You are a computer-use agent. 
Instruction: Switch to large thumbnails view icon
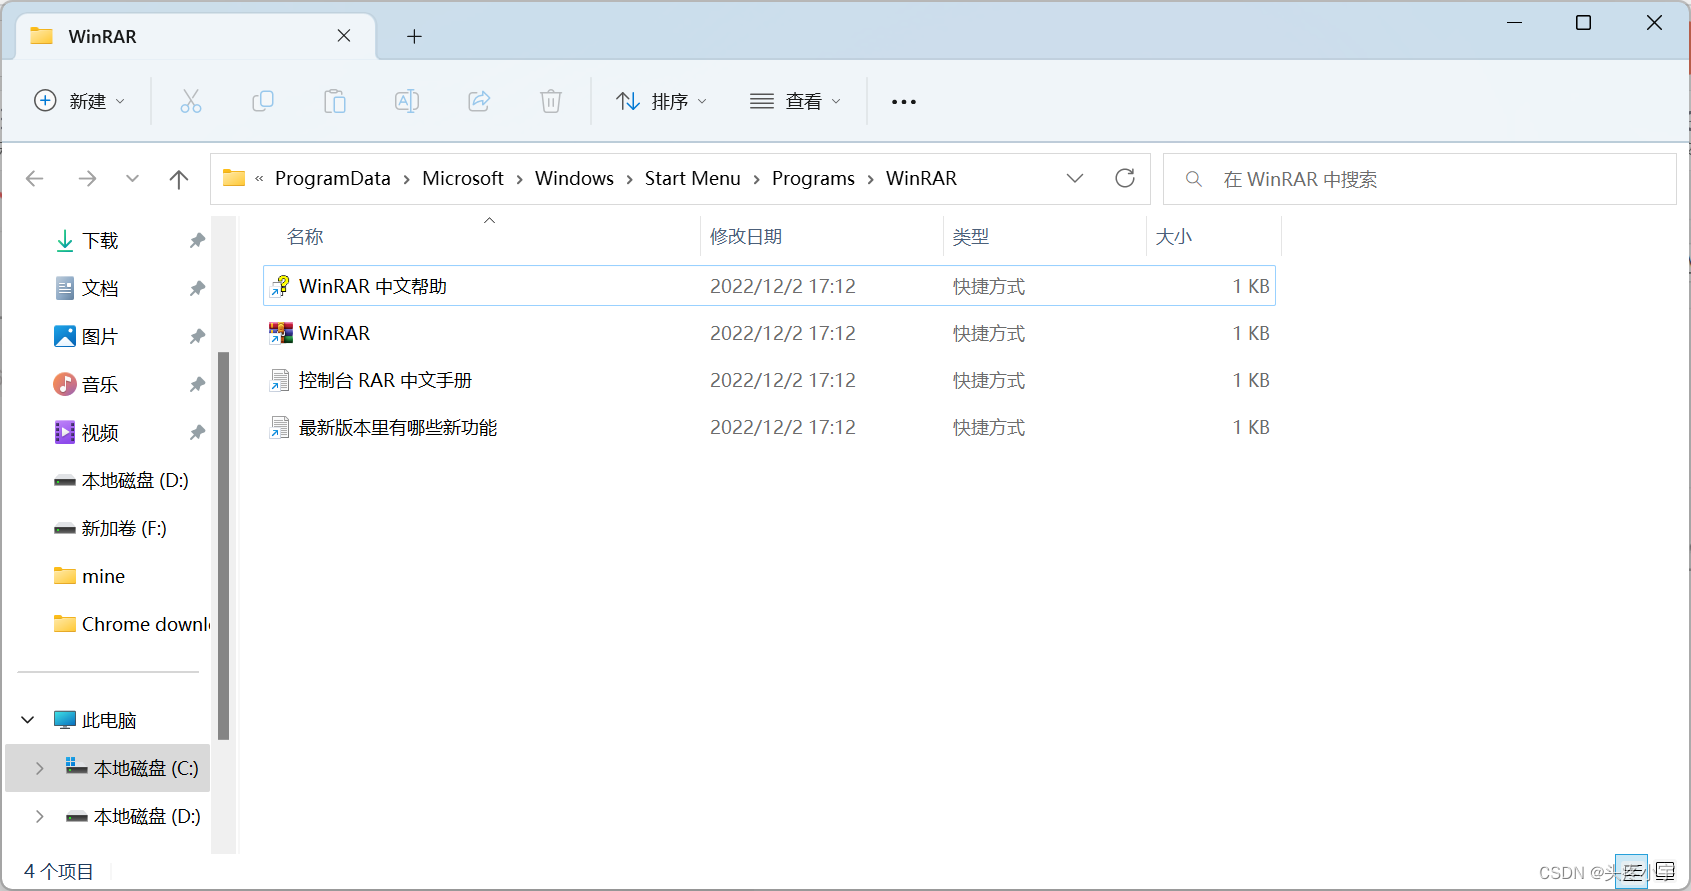coord(1665,872)
